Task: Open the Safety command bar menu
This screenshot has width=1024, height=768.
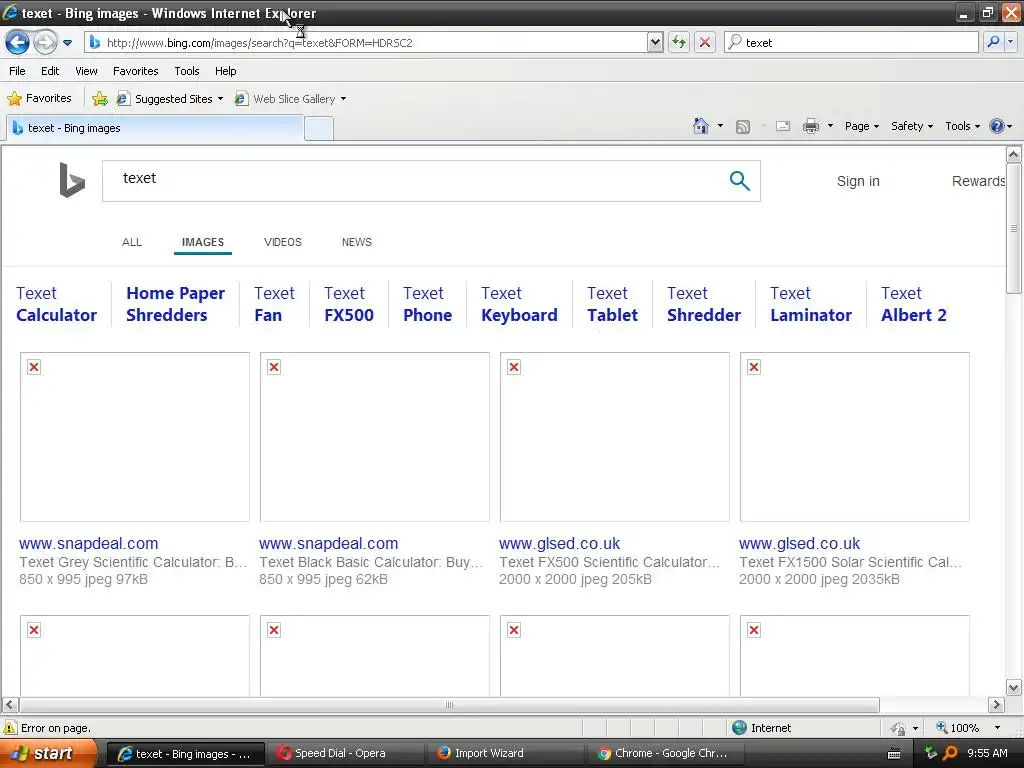Action: [x=912, y=126]
